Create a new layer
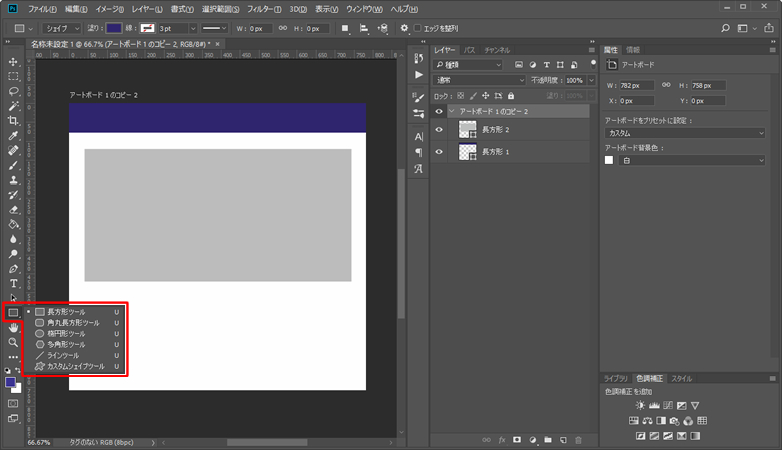The image size is (782, 450). click(563, 440)
